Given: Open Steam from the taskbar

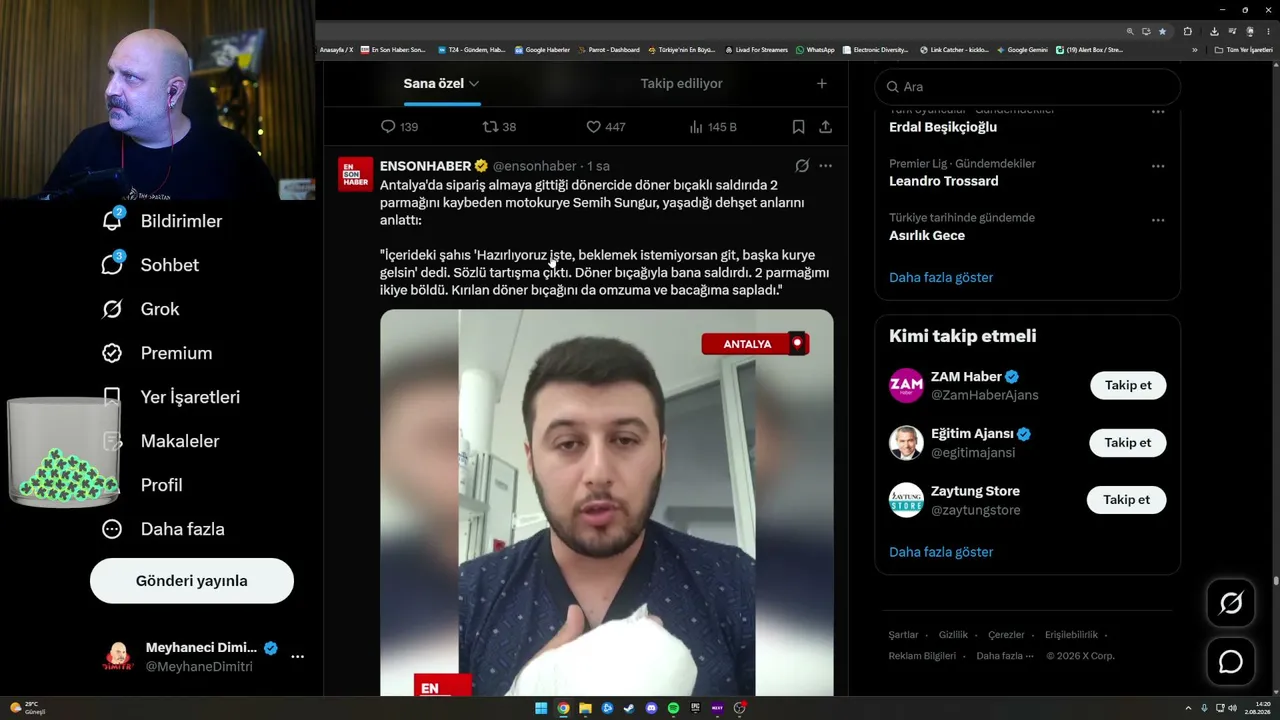Looking at the screenshot, I should (629, 708).
